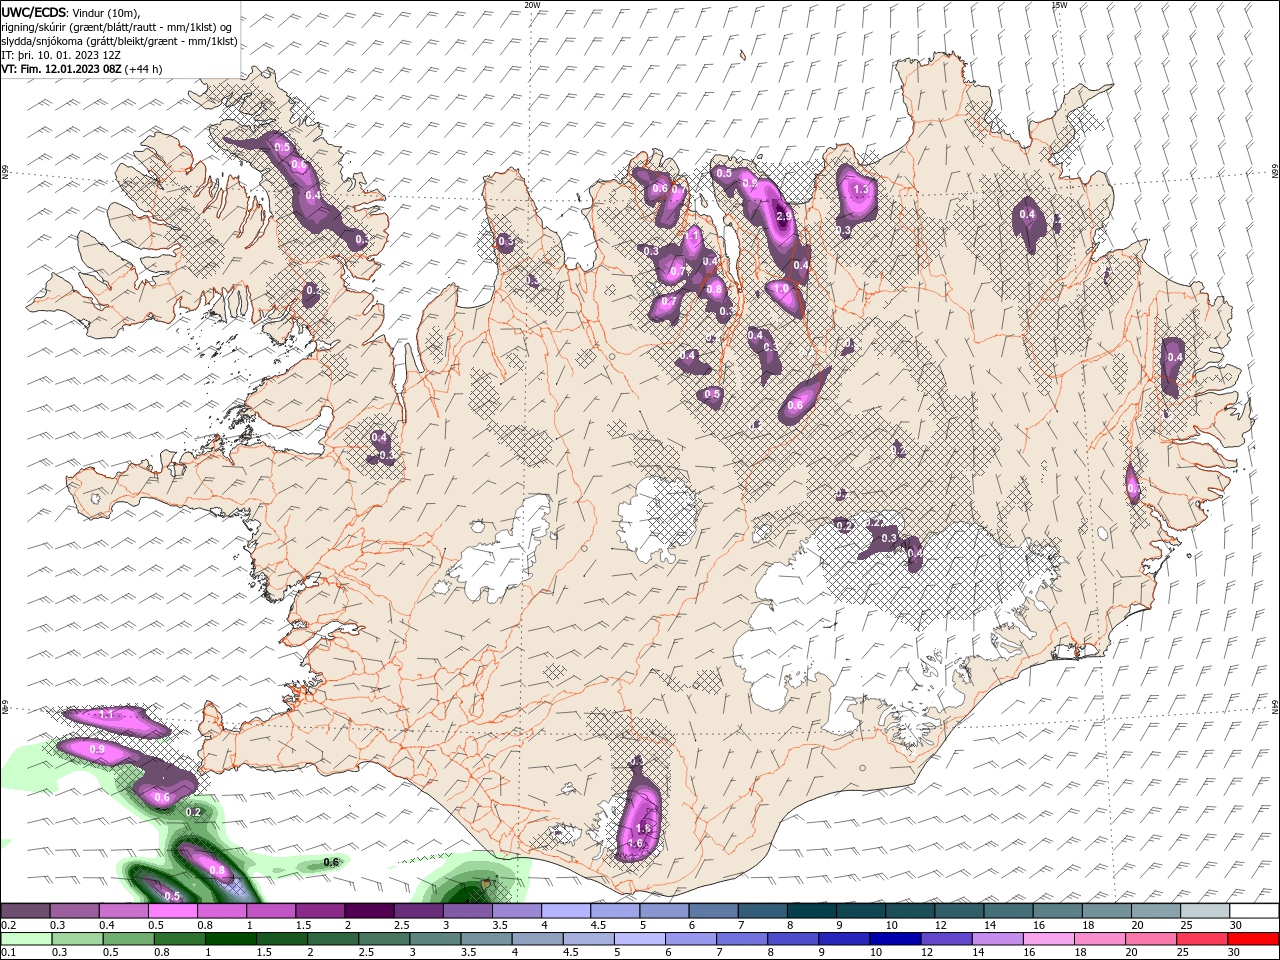Click the '15W' longitude label at the top

click(x=1059, y=5)
